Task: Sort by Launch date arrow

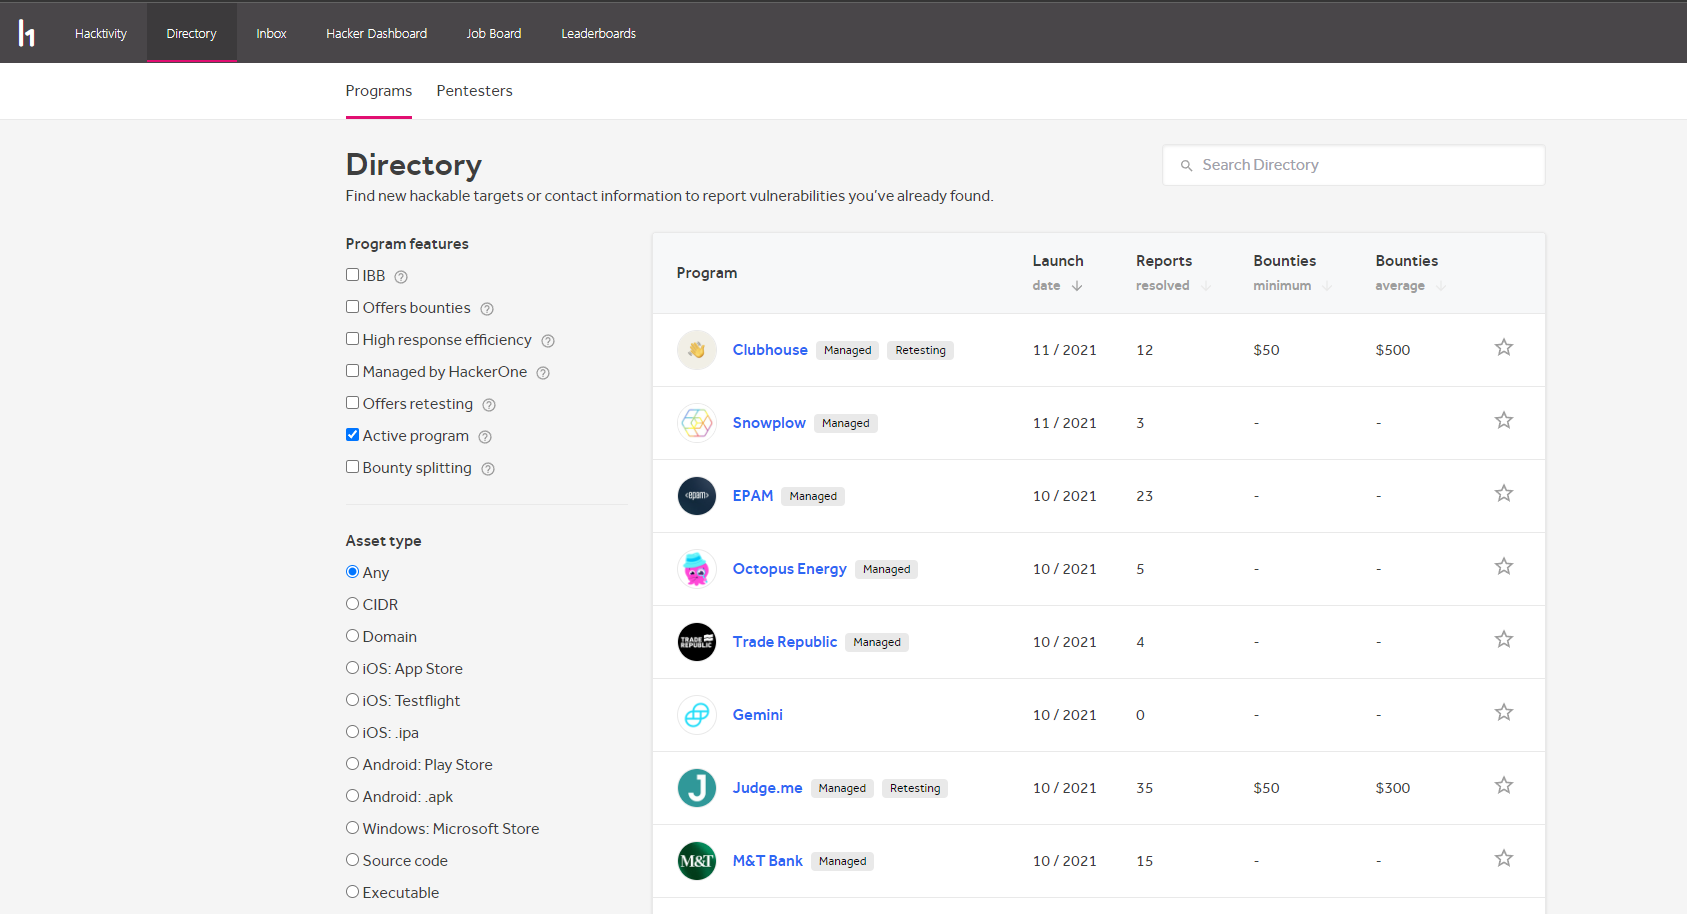Action: coord(1077,286)
